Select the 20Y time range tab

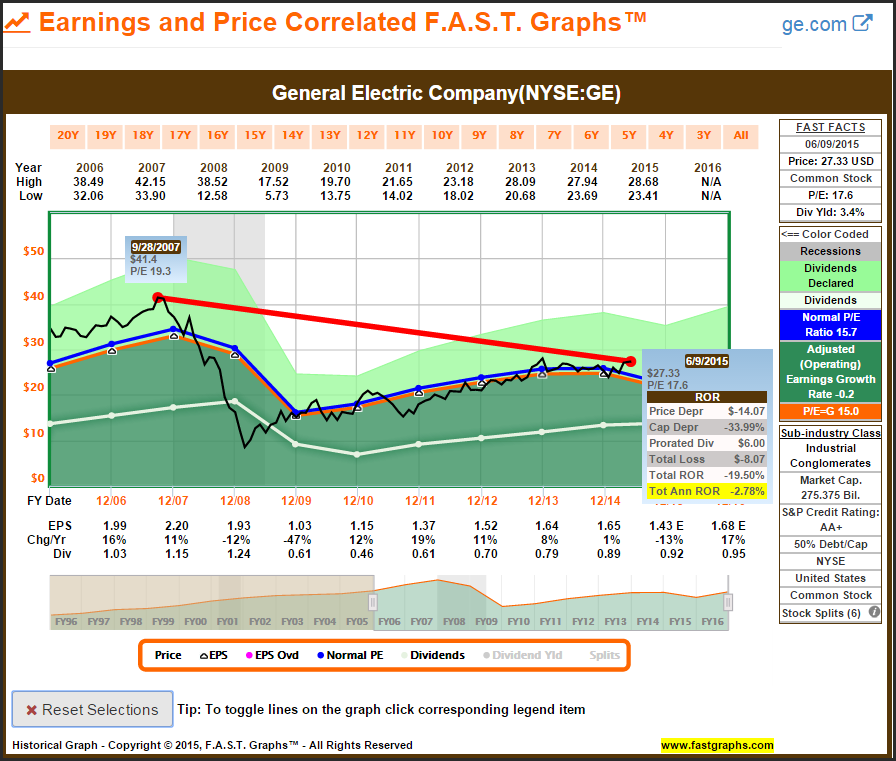(67, 136)
